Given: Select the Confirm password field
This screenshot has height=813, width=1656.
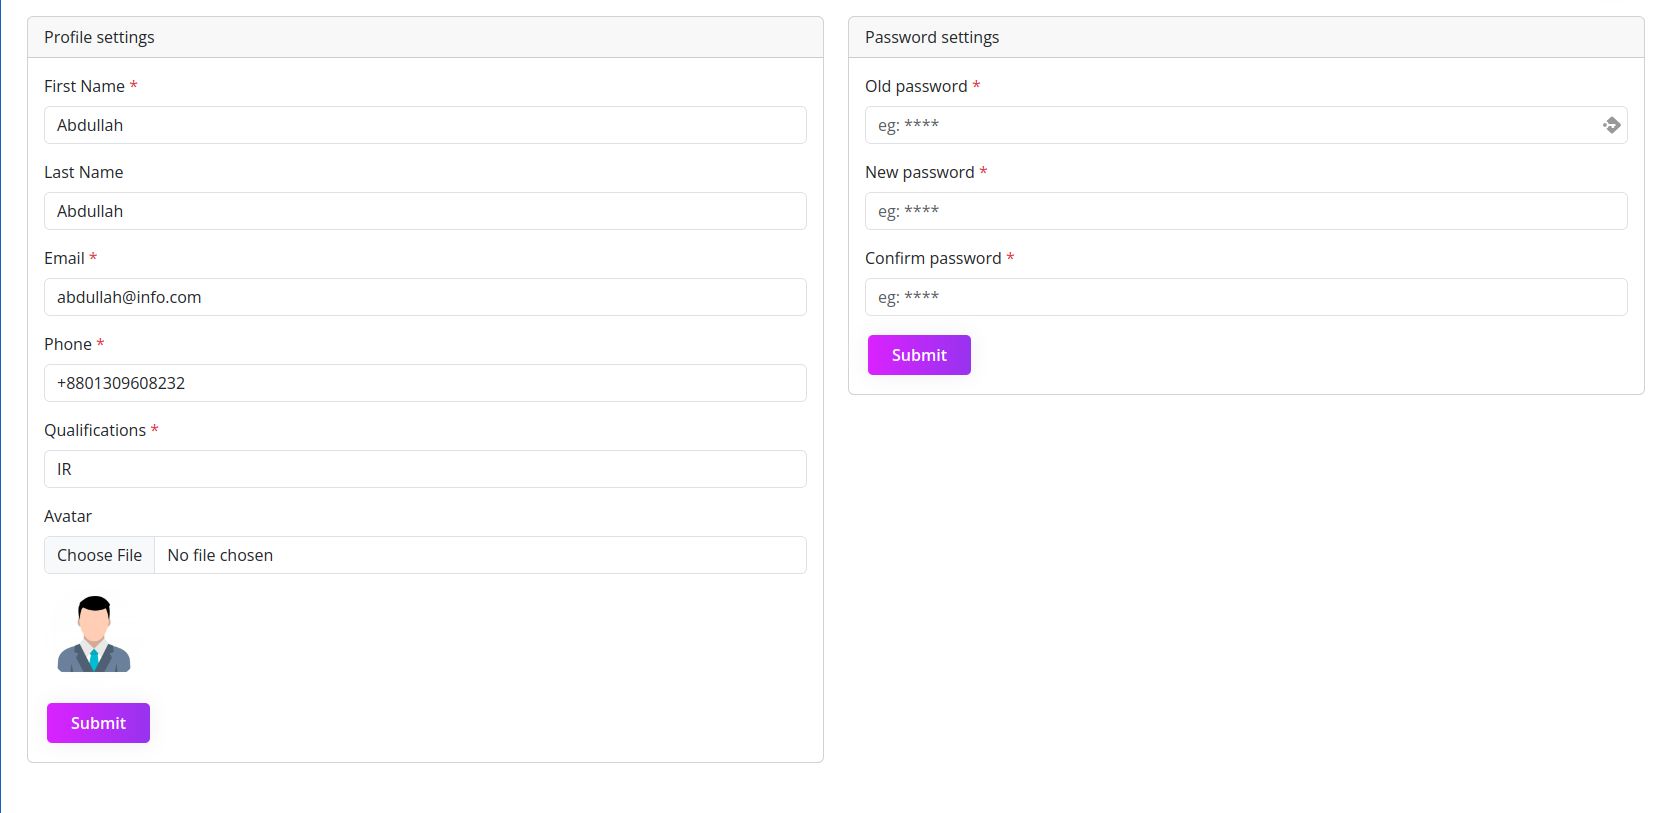Looking at the screenshot, I should coord(1246,297).
